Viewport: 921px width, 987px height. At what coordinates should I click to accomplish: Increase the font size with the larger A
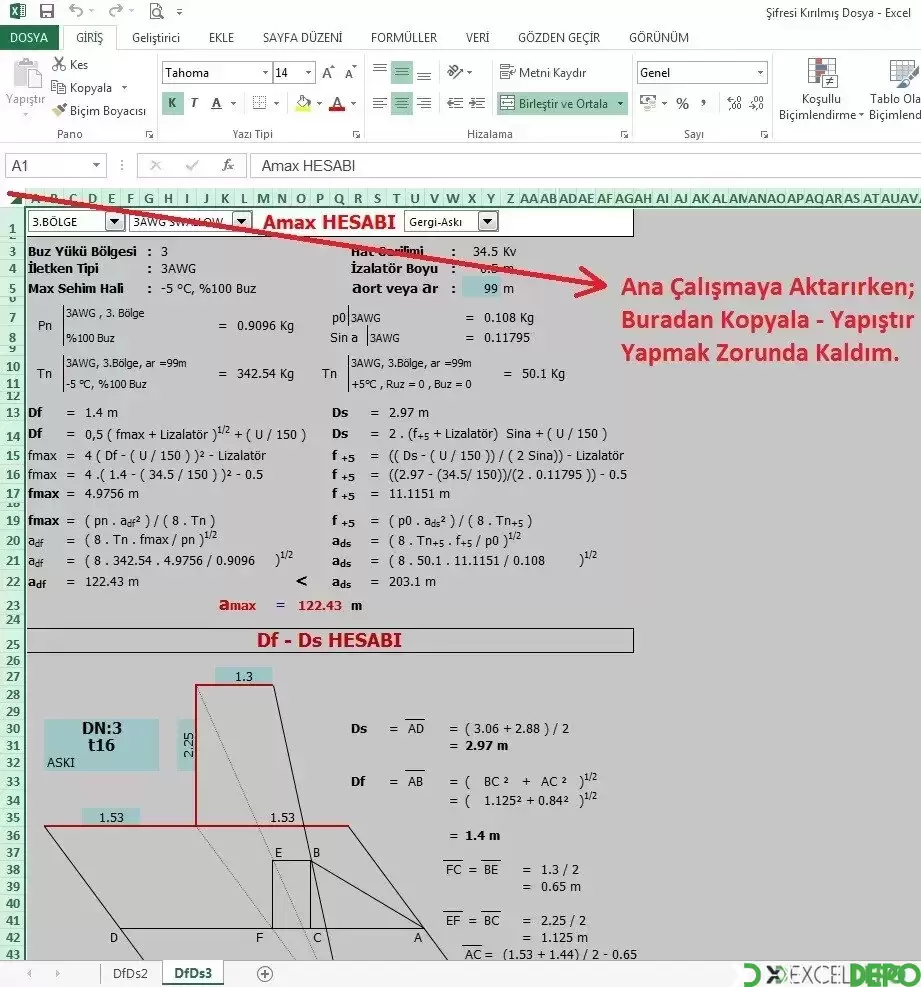pyautogui.click(x=328, y=72)
